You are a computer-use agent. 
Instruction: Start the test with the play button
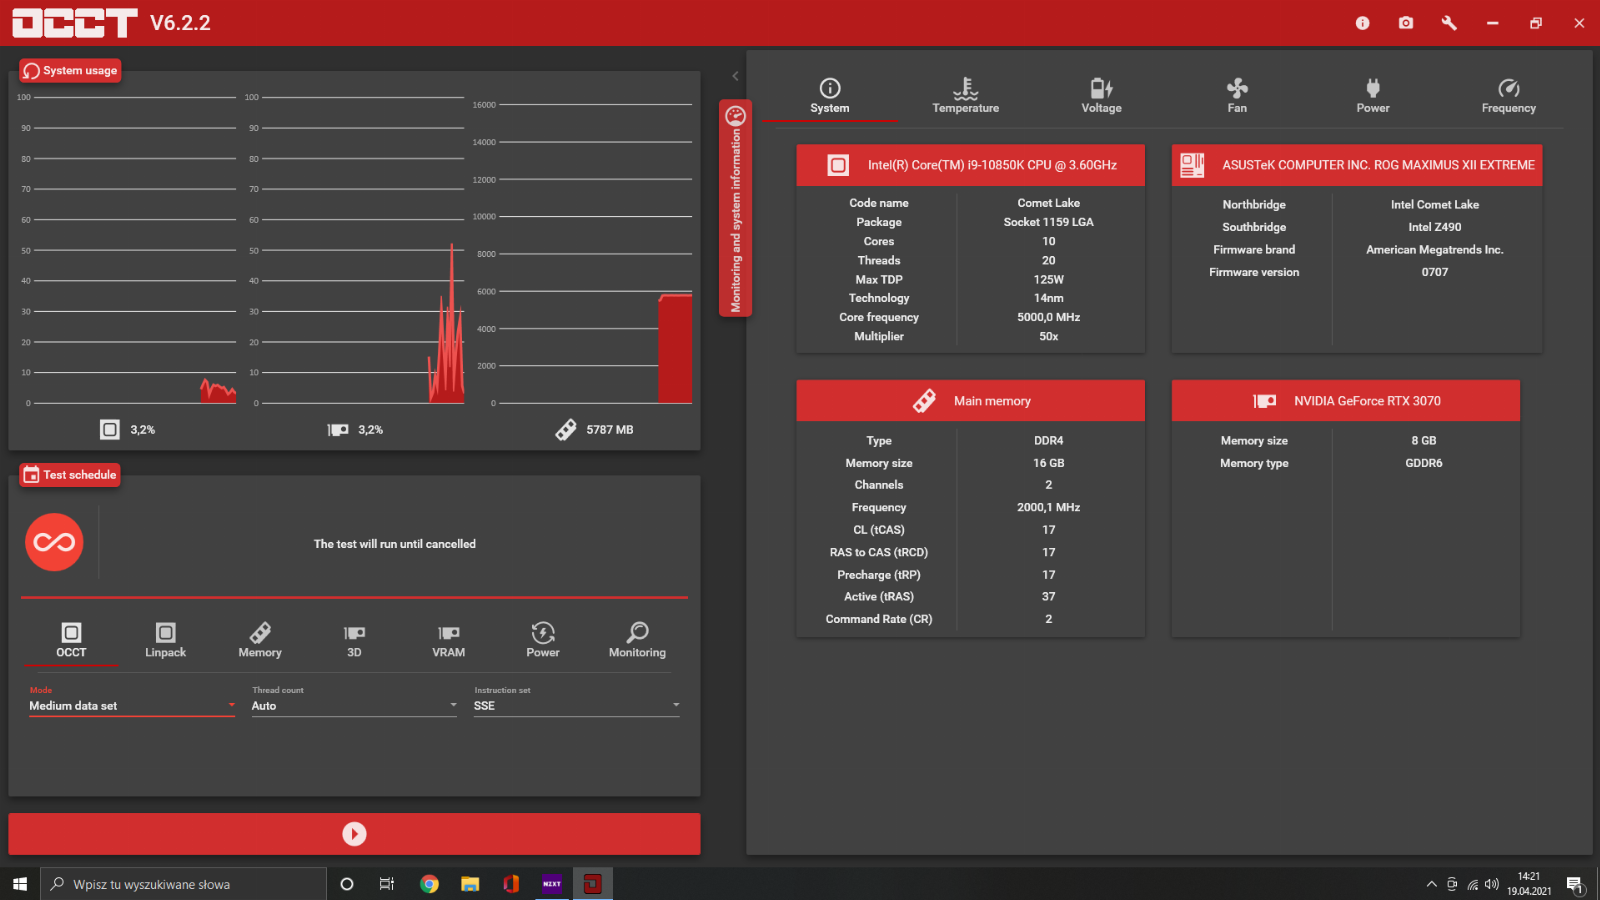tap(354, 834)
